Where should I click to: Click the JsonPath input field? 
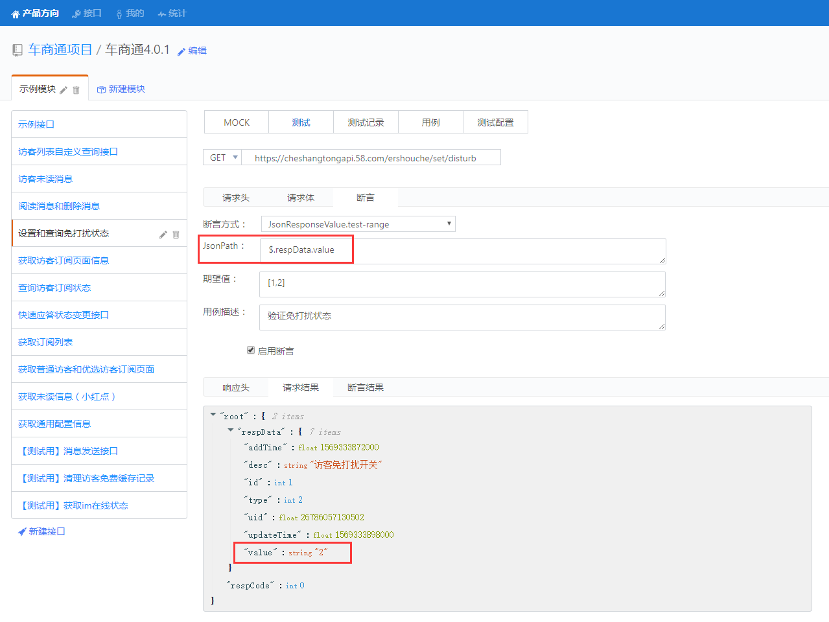pyautogui.click(x=463, y=251)
